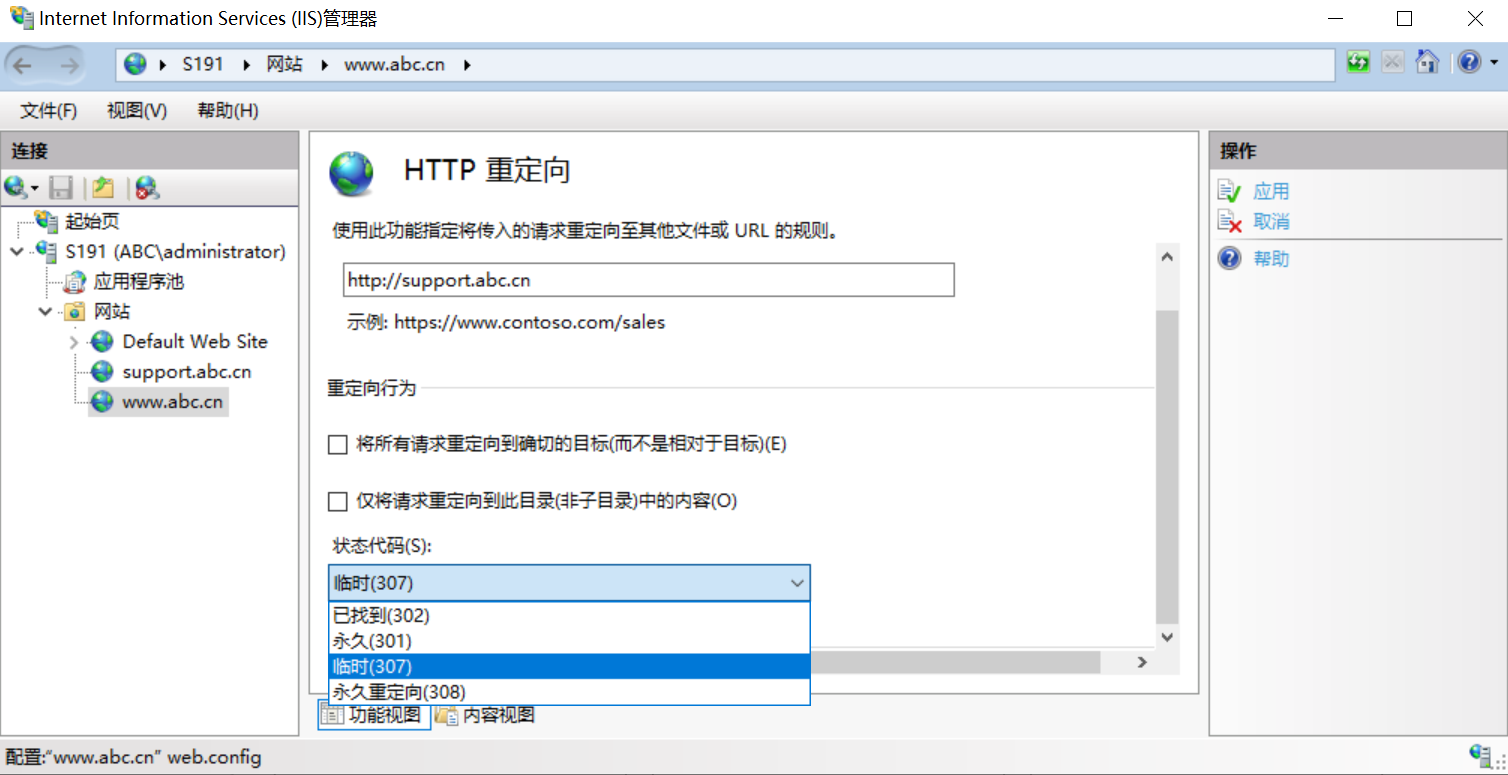Switch to 内容视图 content view tab

(x=485, y=715)
